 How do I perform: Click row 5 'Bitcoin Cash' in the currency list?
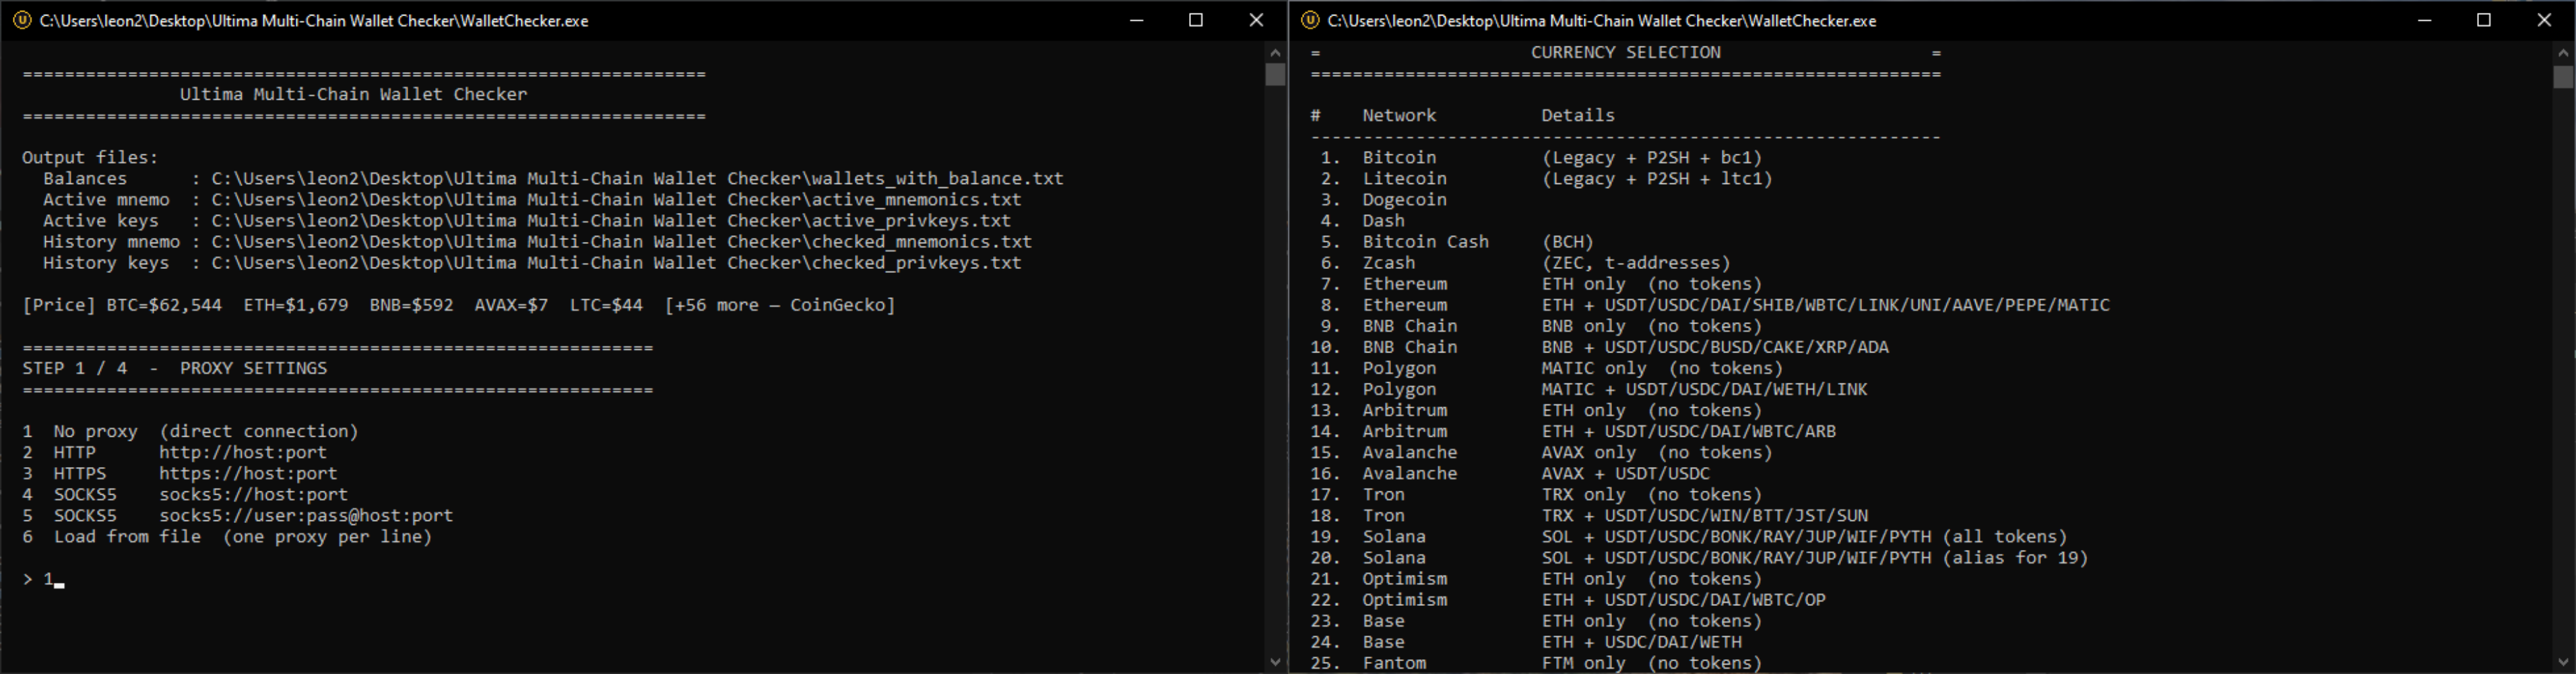[1457, 241]
